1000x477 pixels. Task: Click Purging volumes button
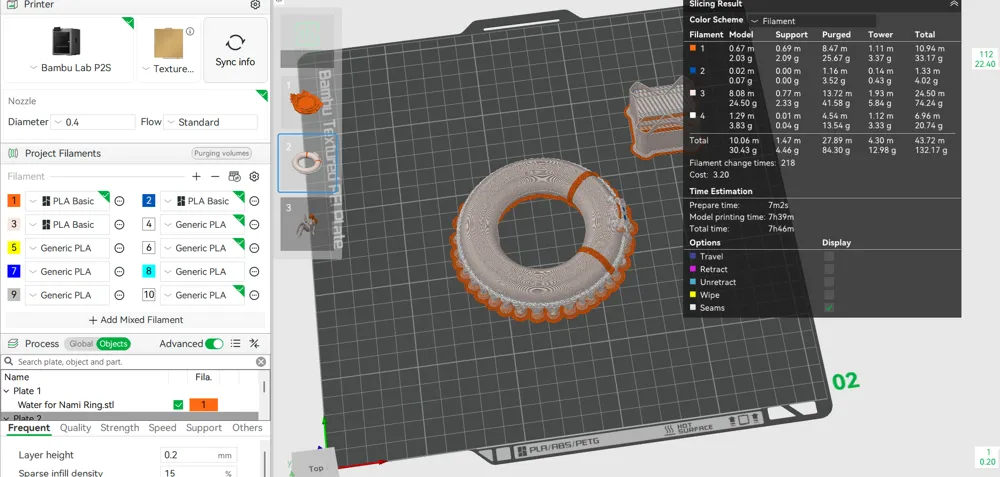tap(221, 153)
